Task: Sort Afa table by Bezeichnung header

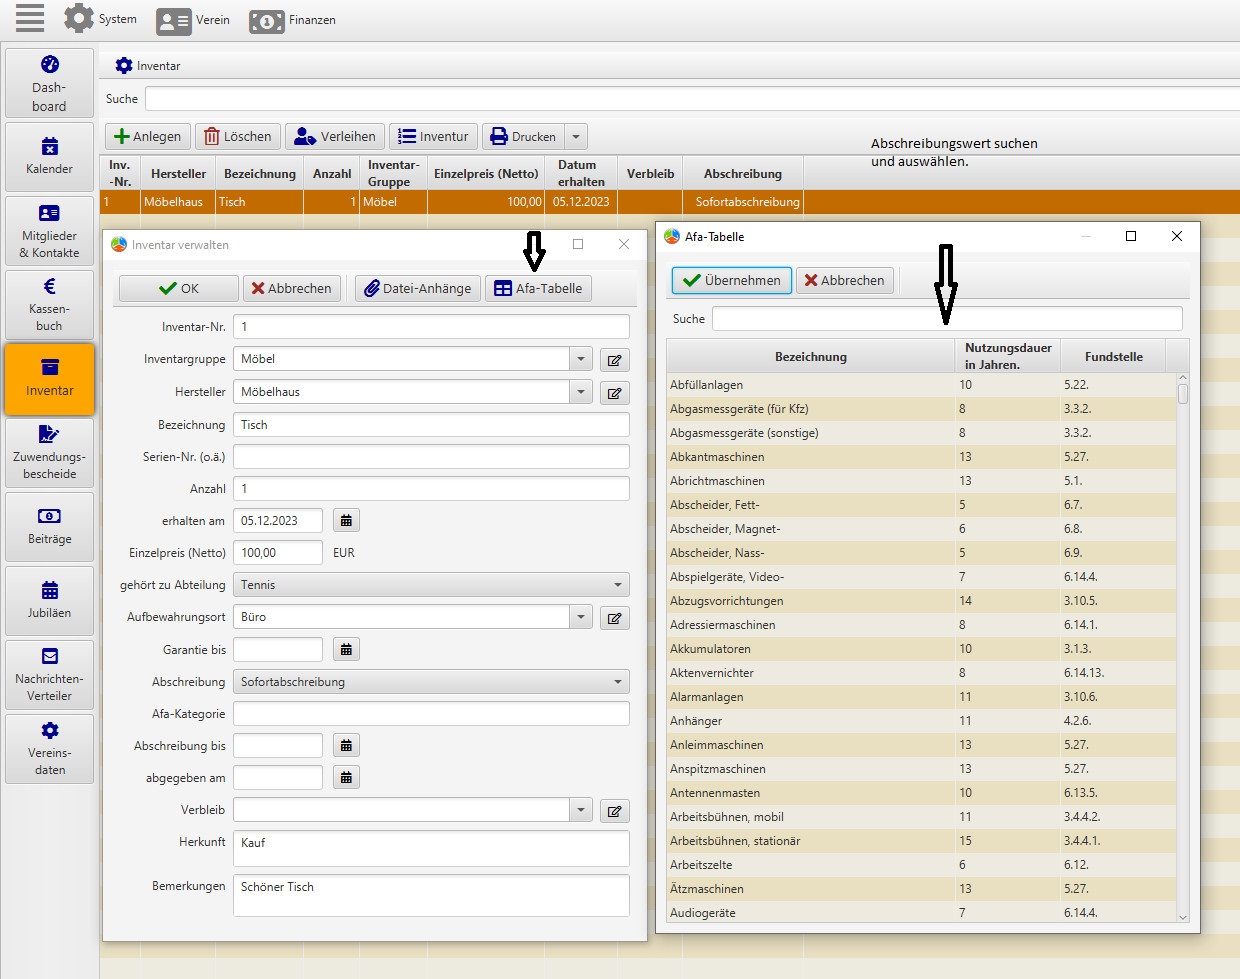Action: coord(811,357)
